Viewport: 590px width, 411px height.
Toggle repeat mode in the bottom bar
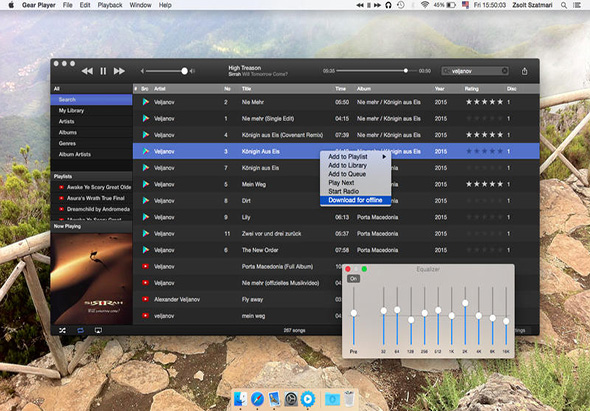click(x=81, y=330)
